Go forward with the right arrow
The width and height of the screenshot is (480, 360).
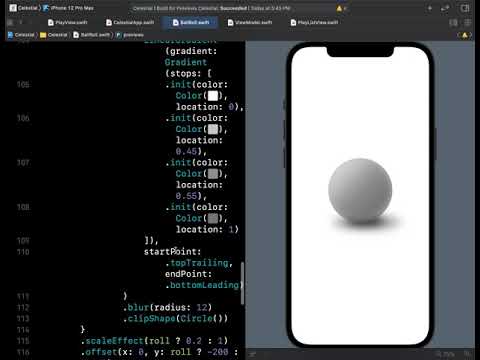pos(30,22)
